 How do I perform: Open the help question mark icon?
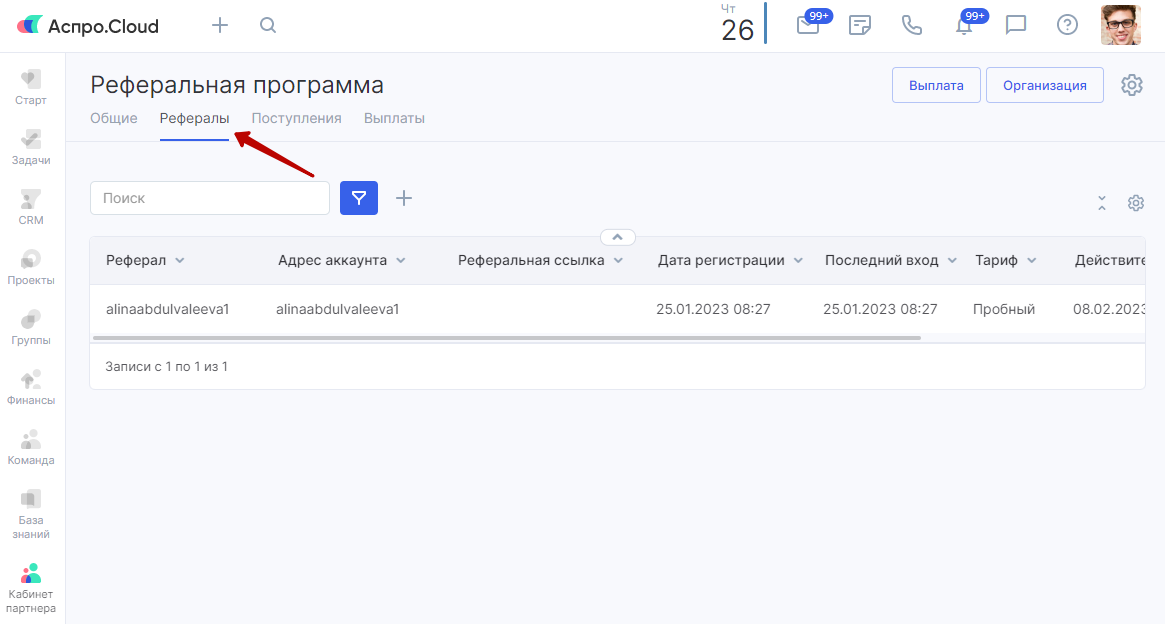click(1068, 25)
